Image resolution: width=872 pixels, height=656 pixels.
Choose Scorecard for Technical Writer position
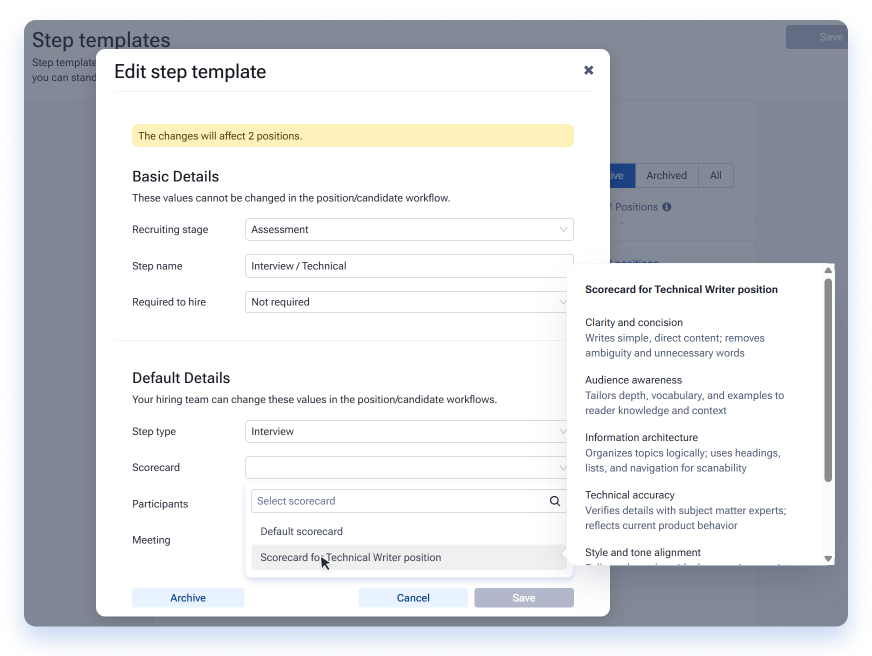[x=409, y=557]
